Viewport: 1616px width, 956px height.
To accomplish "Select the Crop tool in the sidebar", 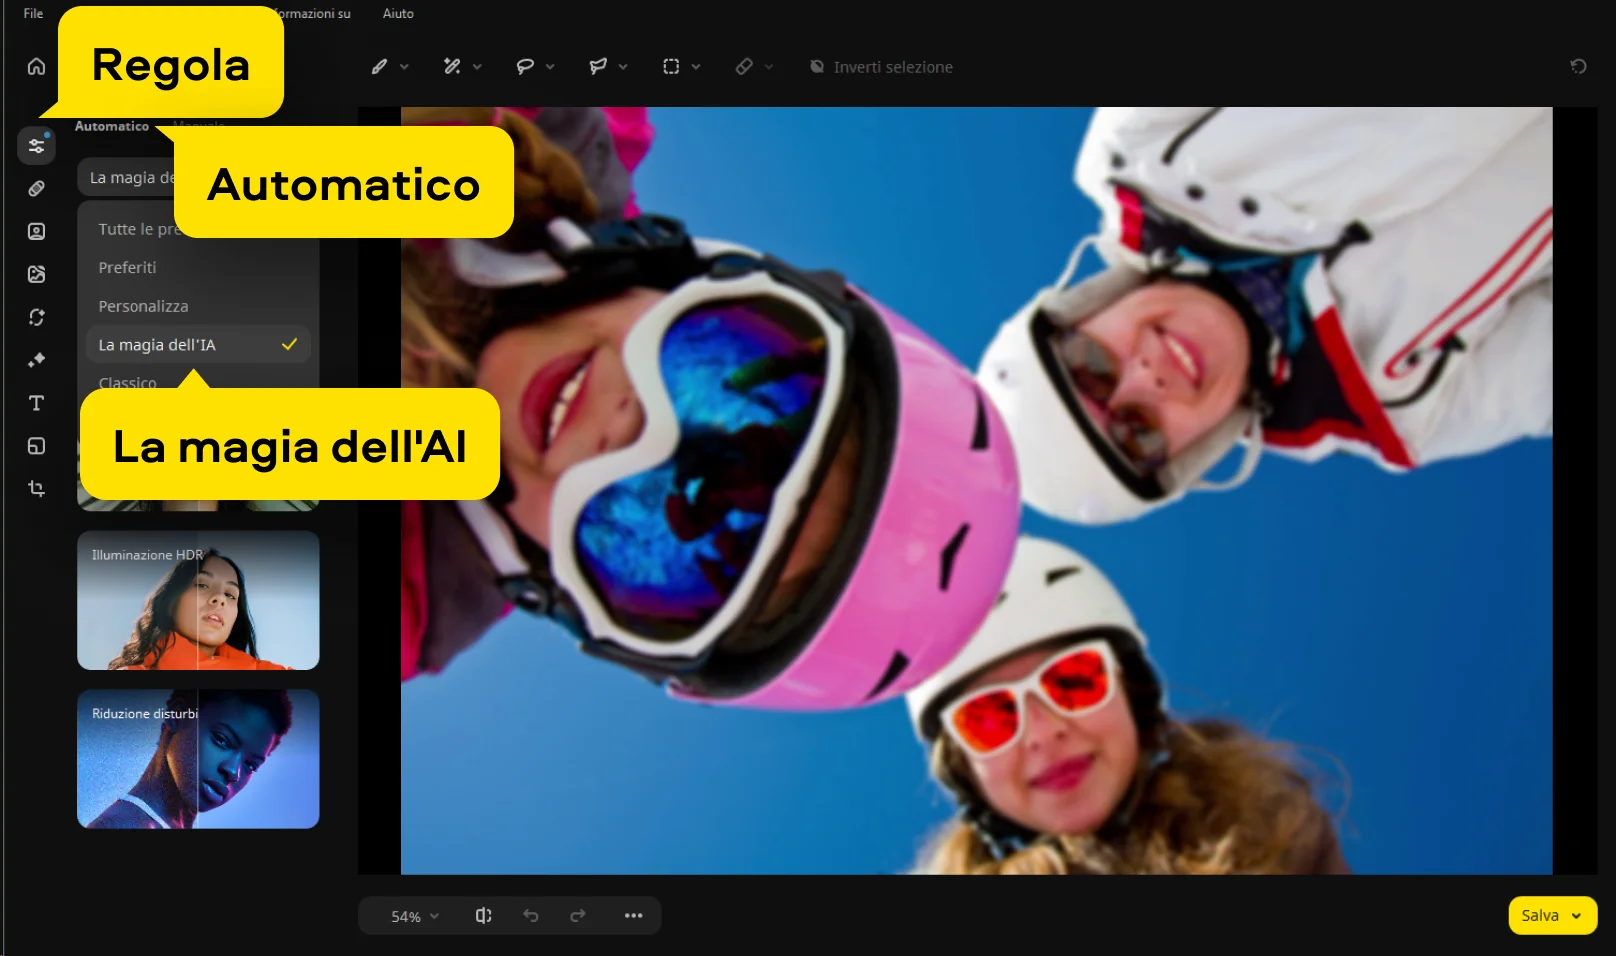I will tap(36, 489).
